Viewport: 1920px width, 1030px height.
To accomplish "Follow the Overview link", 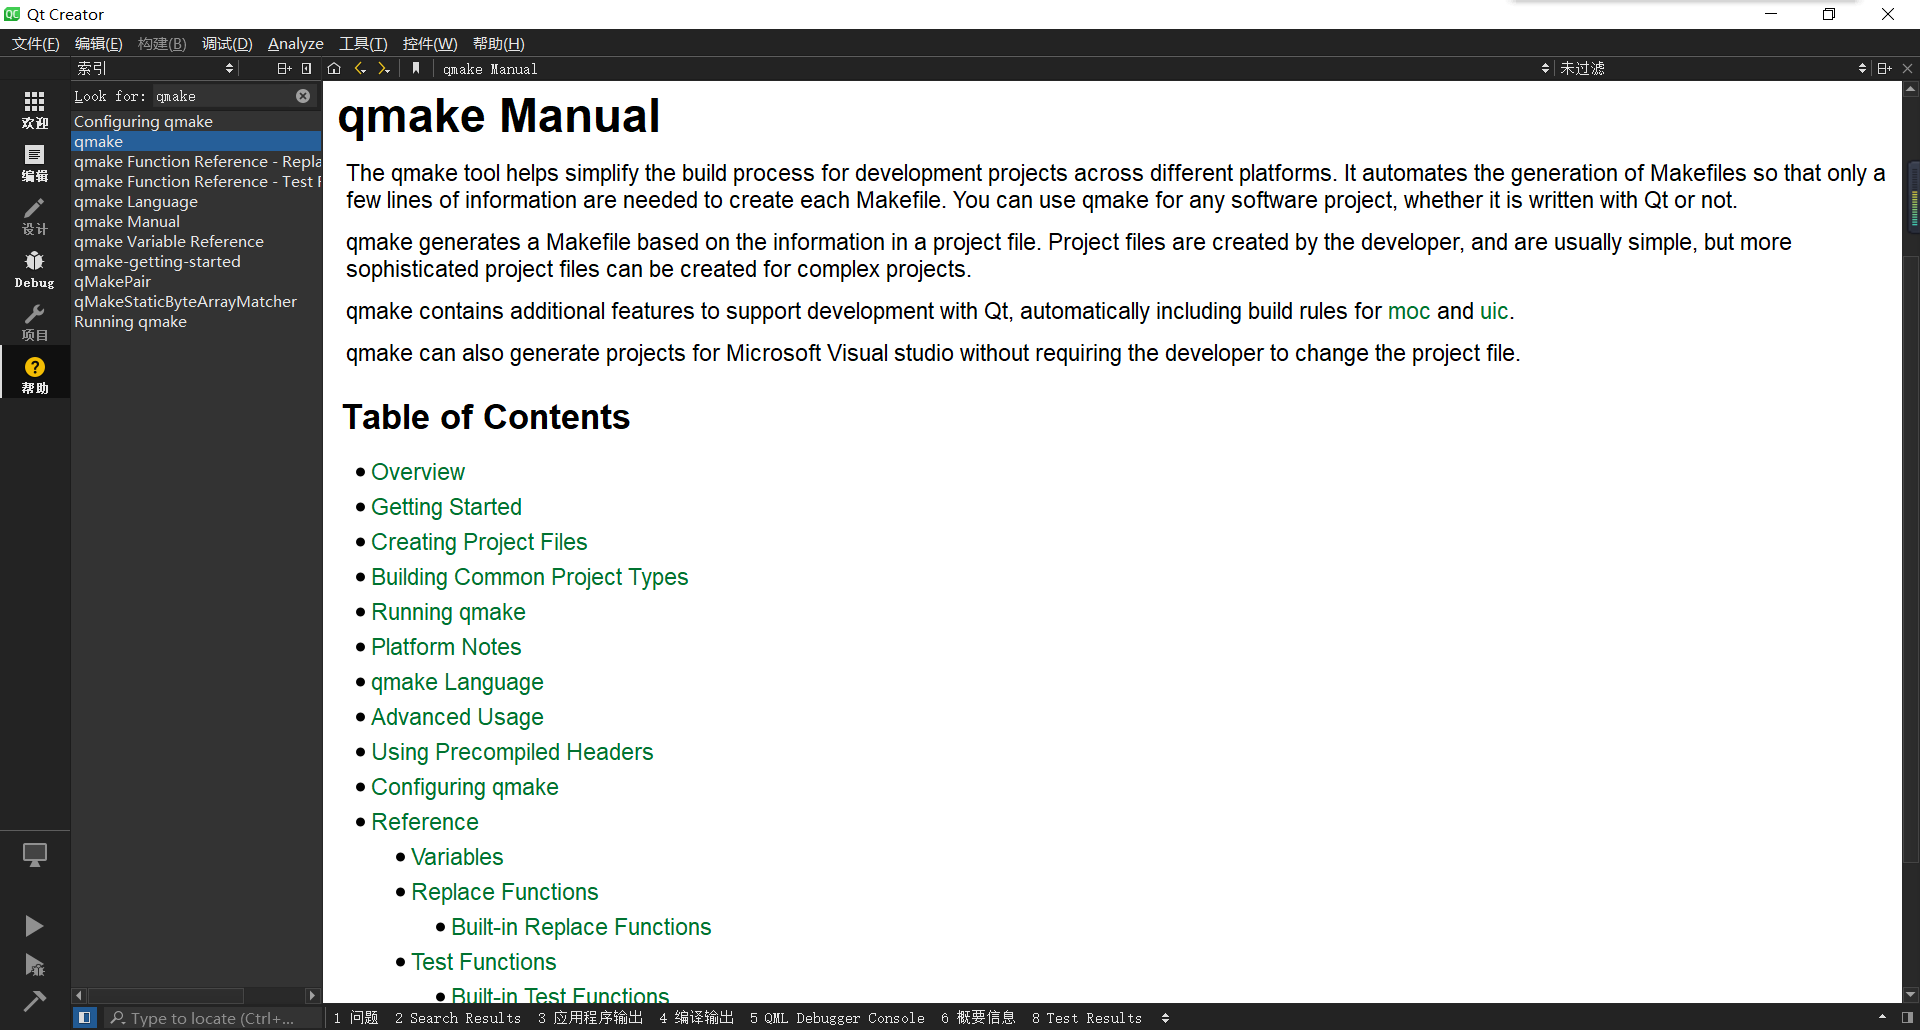I will 417,472.
